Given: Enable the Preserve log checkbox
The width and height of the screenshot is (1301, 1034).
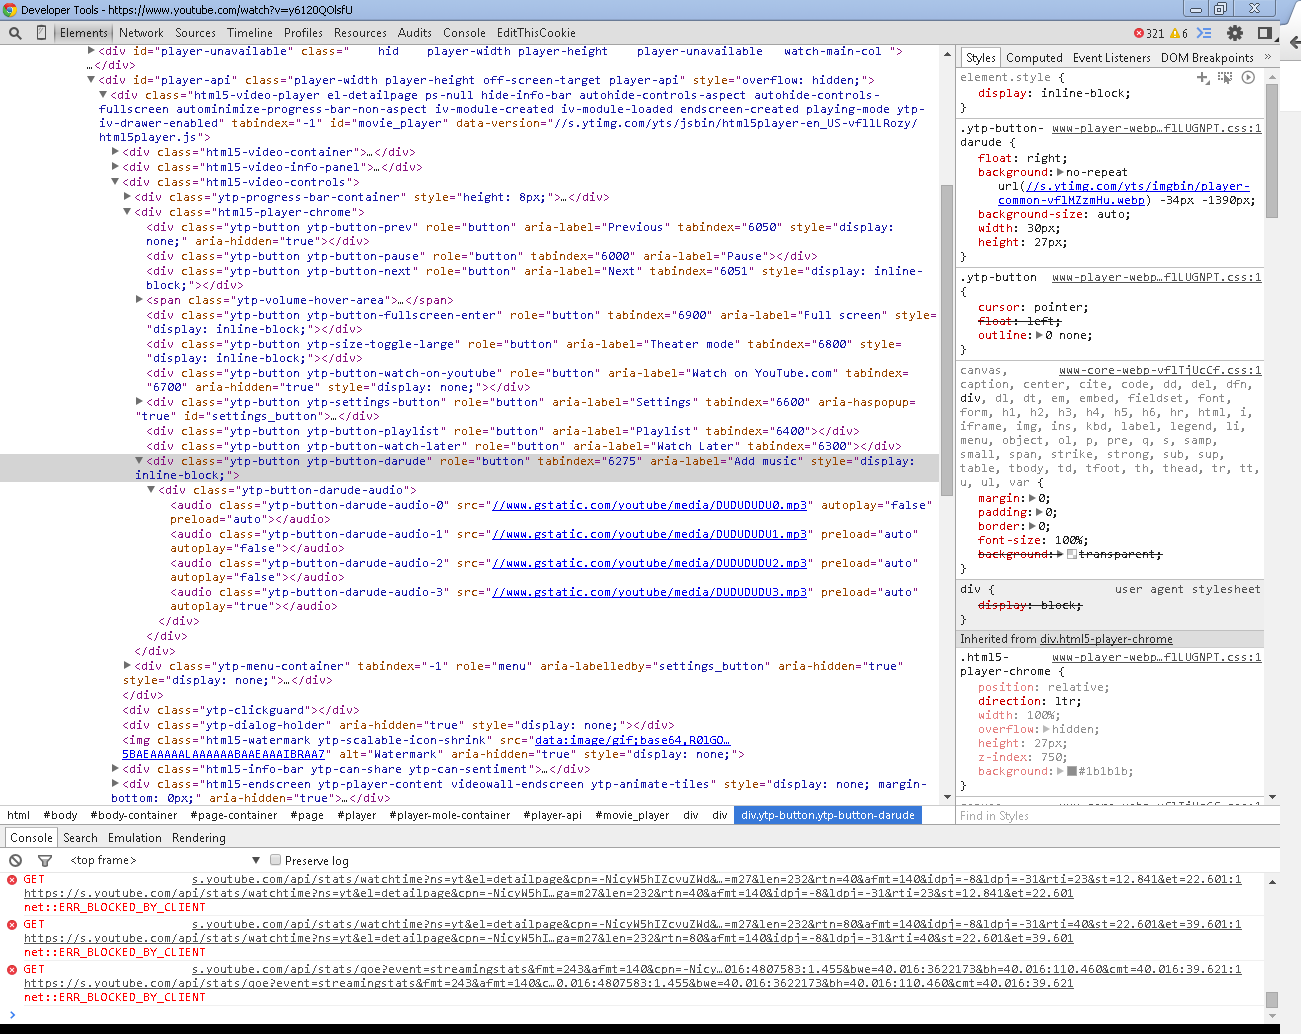Looking at the screenshot, I should [276, 860].
